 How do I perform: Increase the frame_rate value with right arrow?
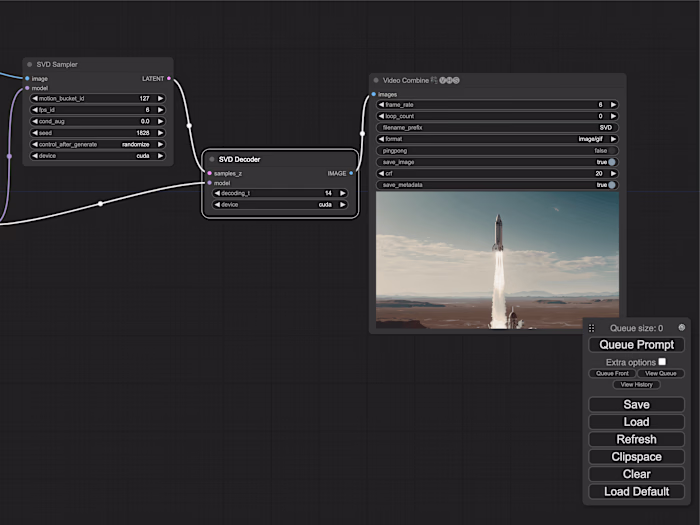click(x=613, y=104)
